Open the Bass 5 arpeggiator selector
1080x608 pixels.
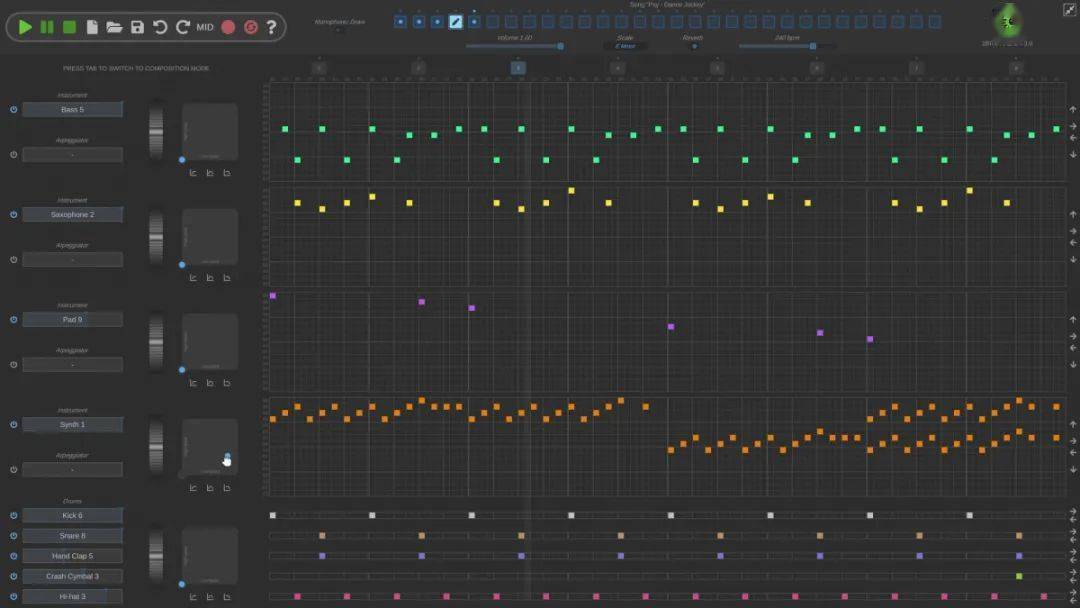(72, 155)
